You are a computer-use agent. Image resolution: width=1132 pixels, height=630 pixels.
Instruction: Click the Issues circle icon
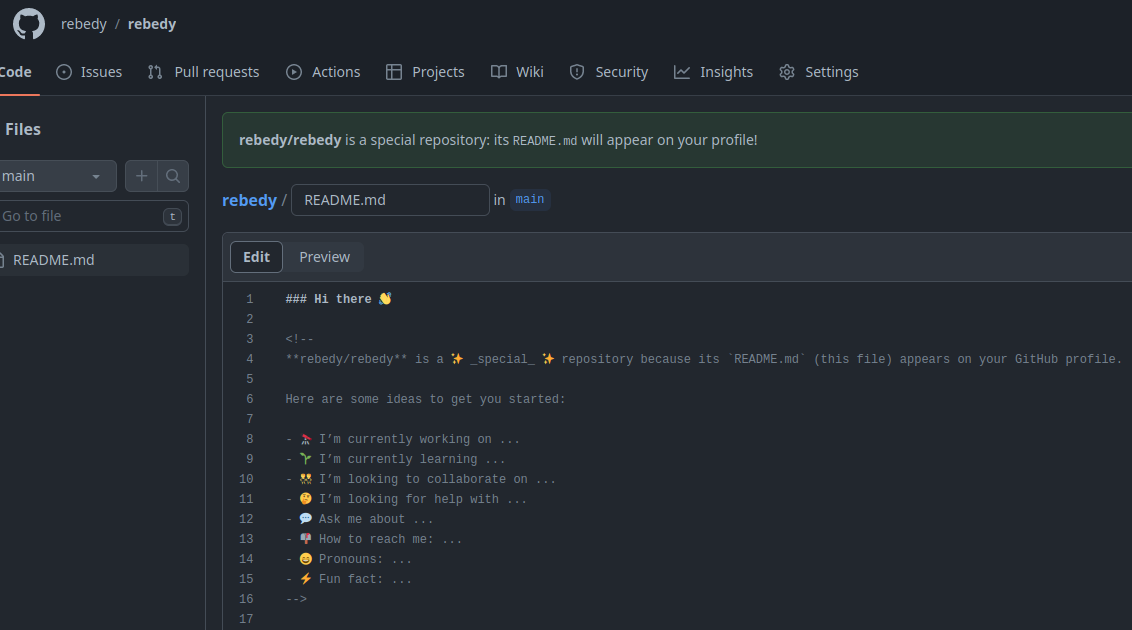pos(64,72)
